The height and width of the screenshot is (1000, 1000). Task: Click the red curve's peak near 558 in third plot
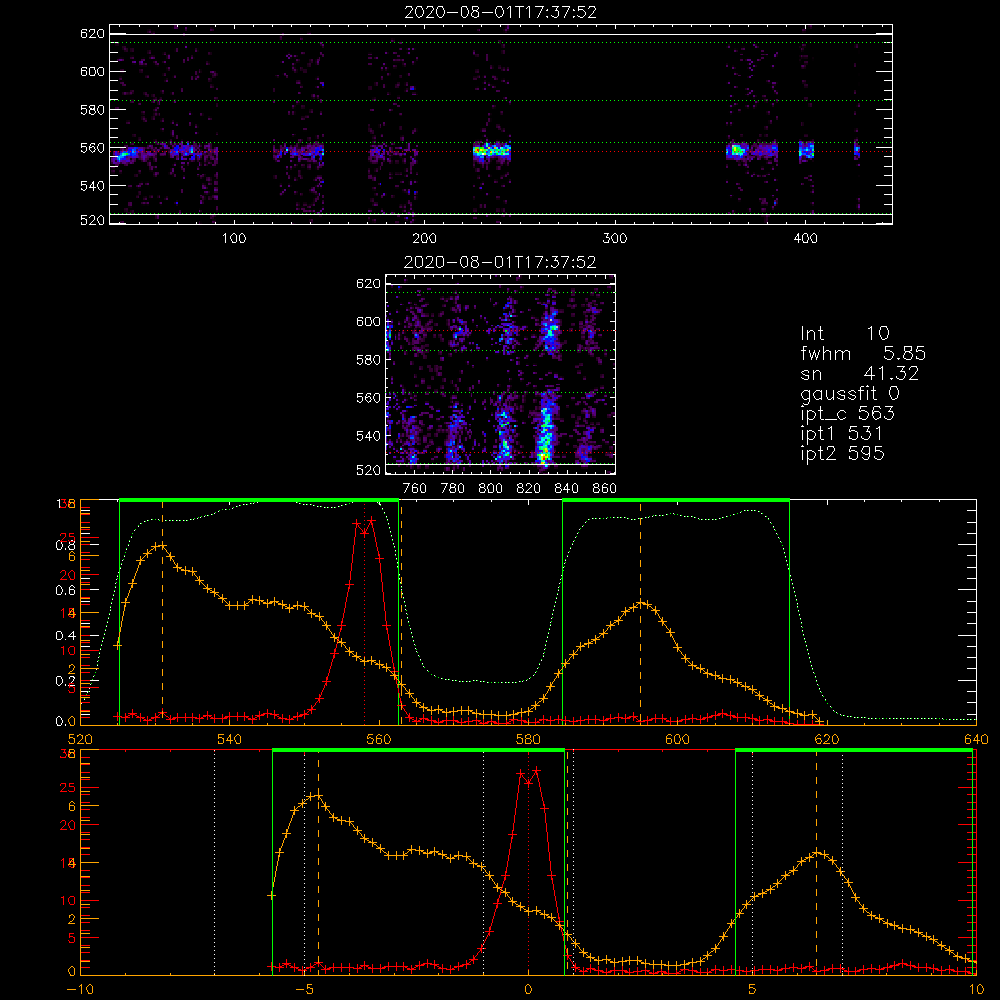[371, 520]
